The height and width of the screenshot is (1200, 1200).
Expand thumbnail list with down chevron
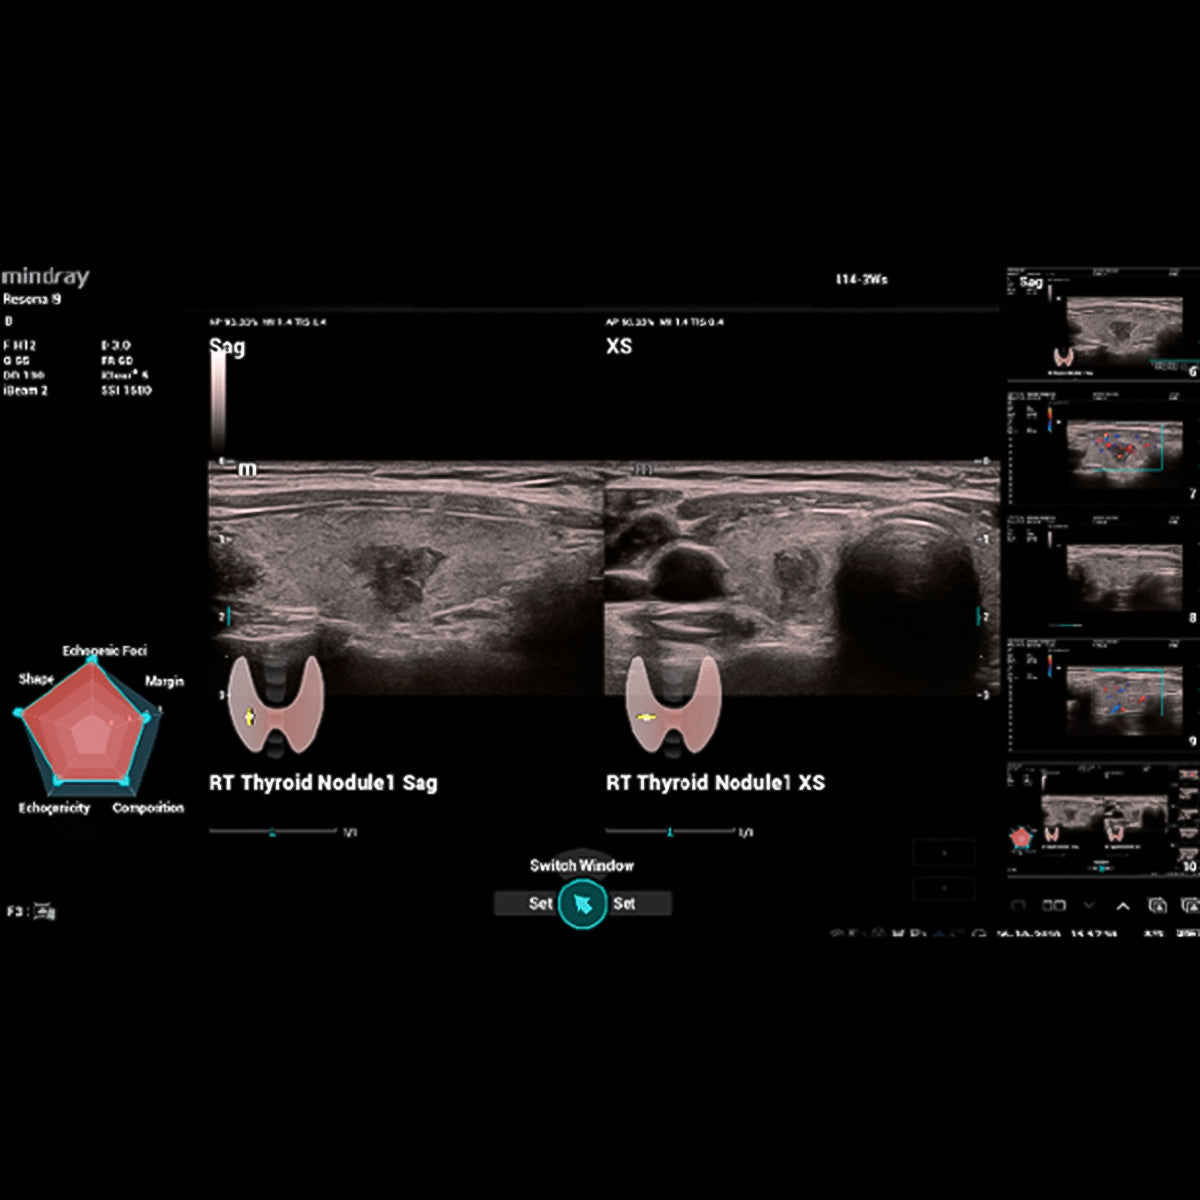coord(1089,906)
